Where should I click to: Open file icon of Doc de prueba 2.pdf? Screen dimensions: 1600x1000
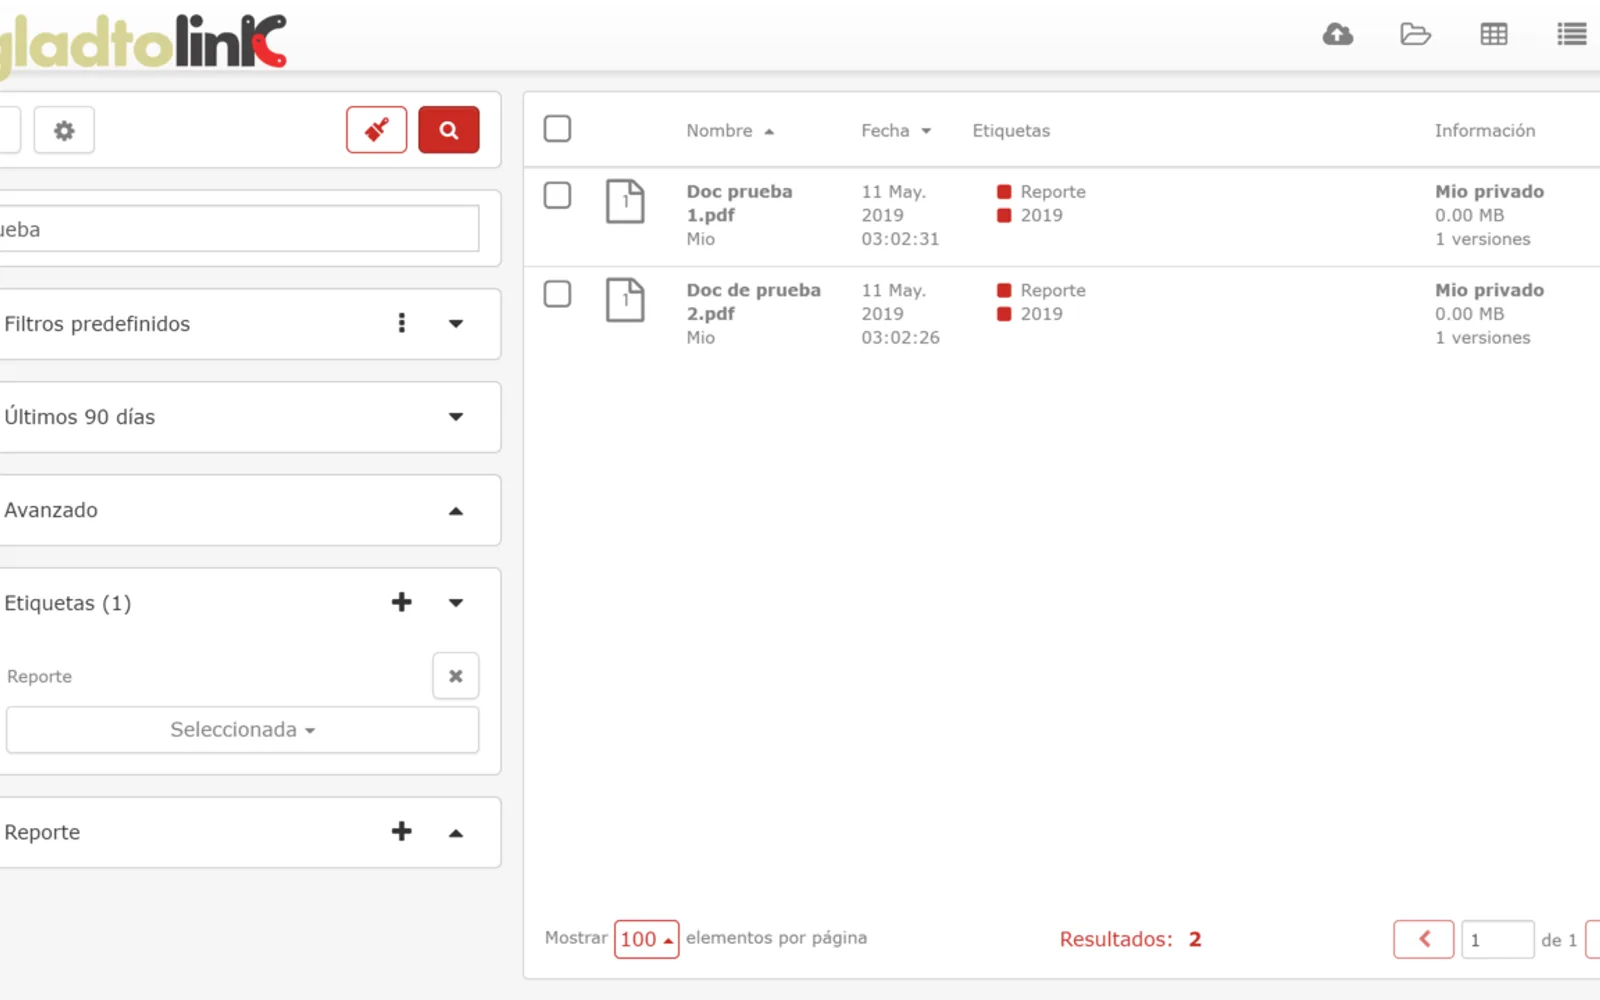pos(625,300)
